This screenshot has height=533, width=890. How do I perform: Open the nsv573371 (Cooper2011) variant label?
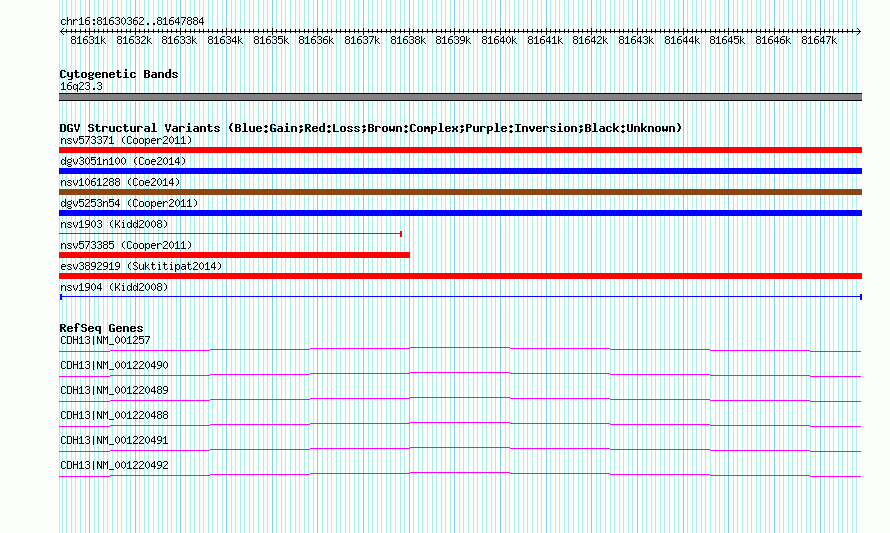[126, 140]
